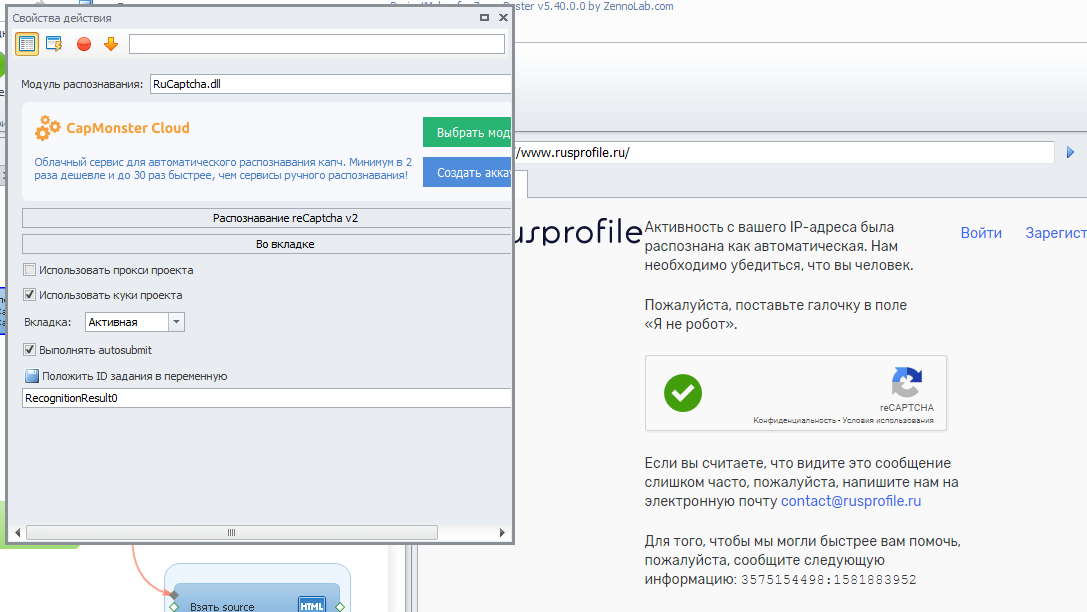Click the reCAPTCHA 'Конфиденциальность' link
The height and width of the screenshot is (612, 1087).
coord(794,421)
